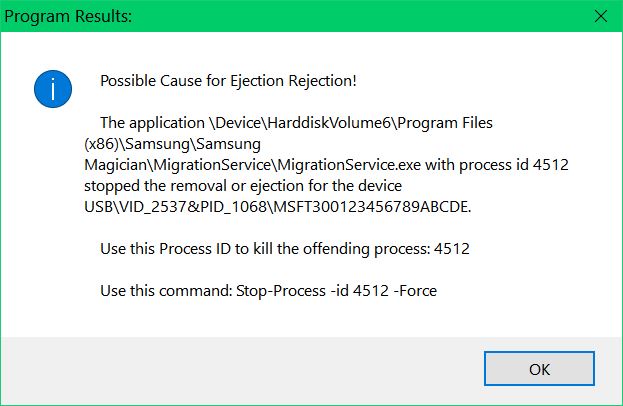Click the empty green title bar area
Screen dimensions: 623x406
click(x=350, y=15)
